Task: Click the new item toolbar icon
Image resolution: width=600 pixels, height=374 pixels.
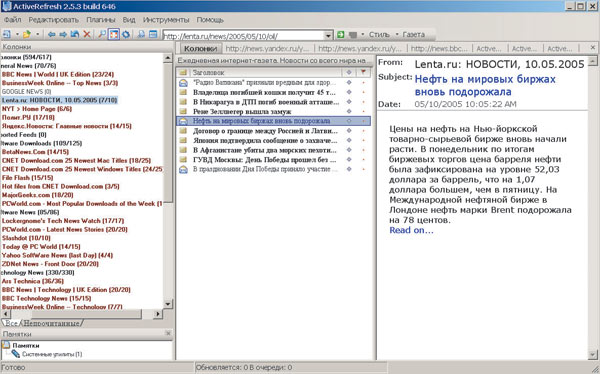Action: pyautogui.click(x=7, y=34)
